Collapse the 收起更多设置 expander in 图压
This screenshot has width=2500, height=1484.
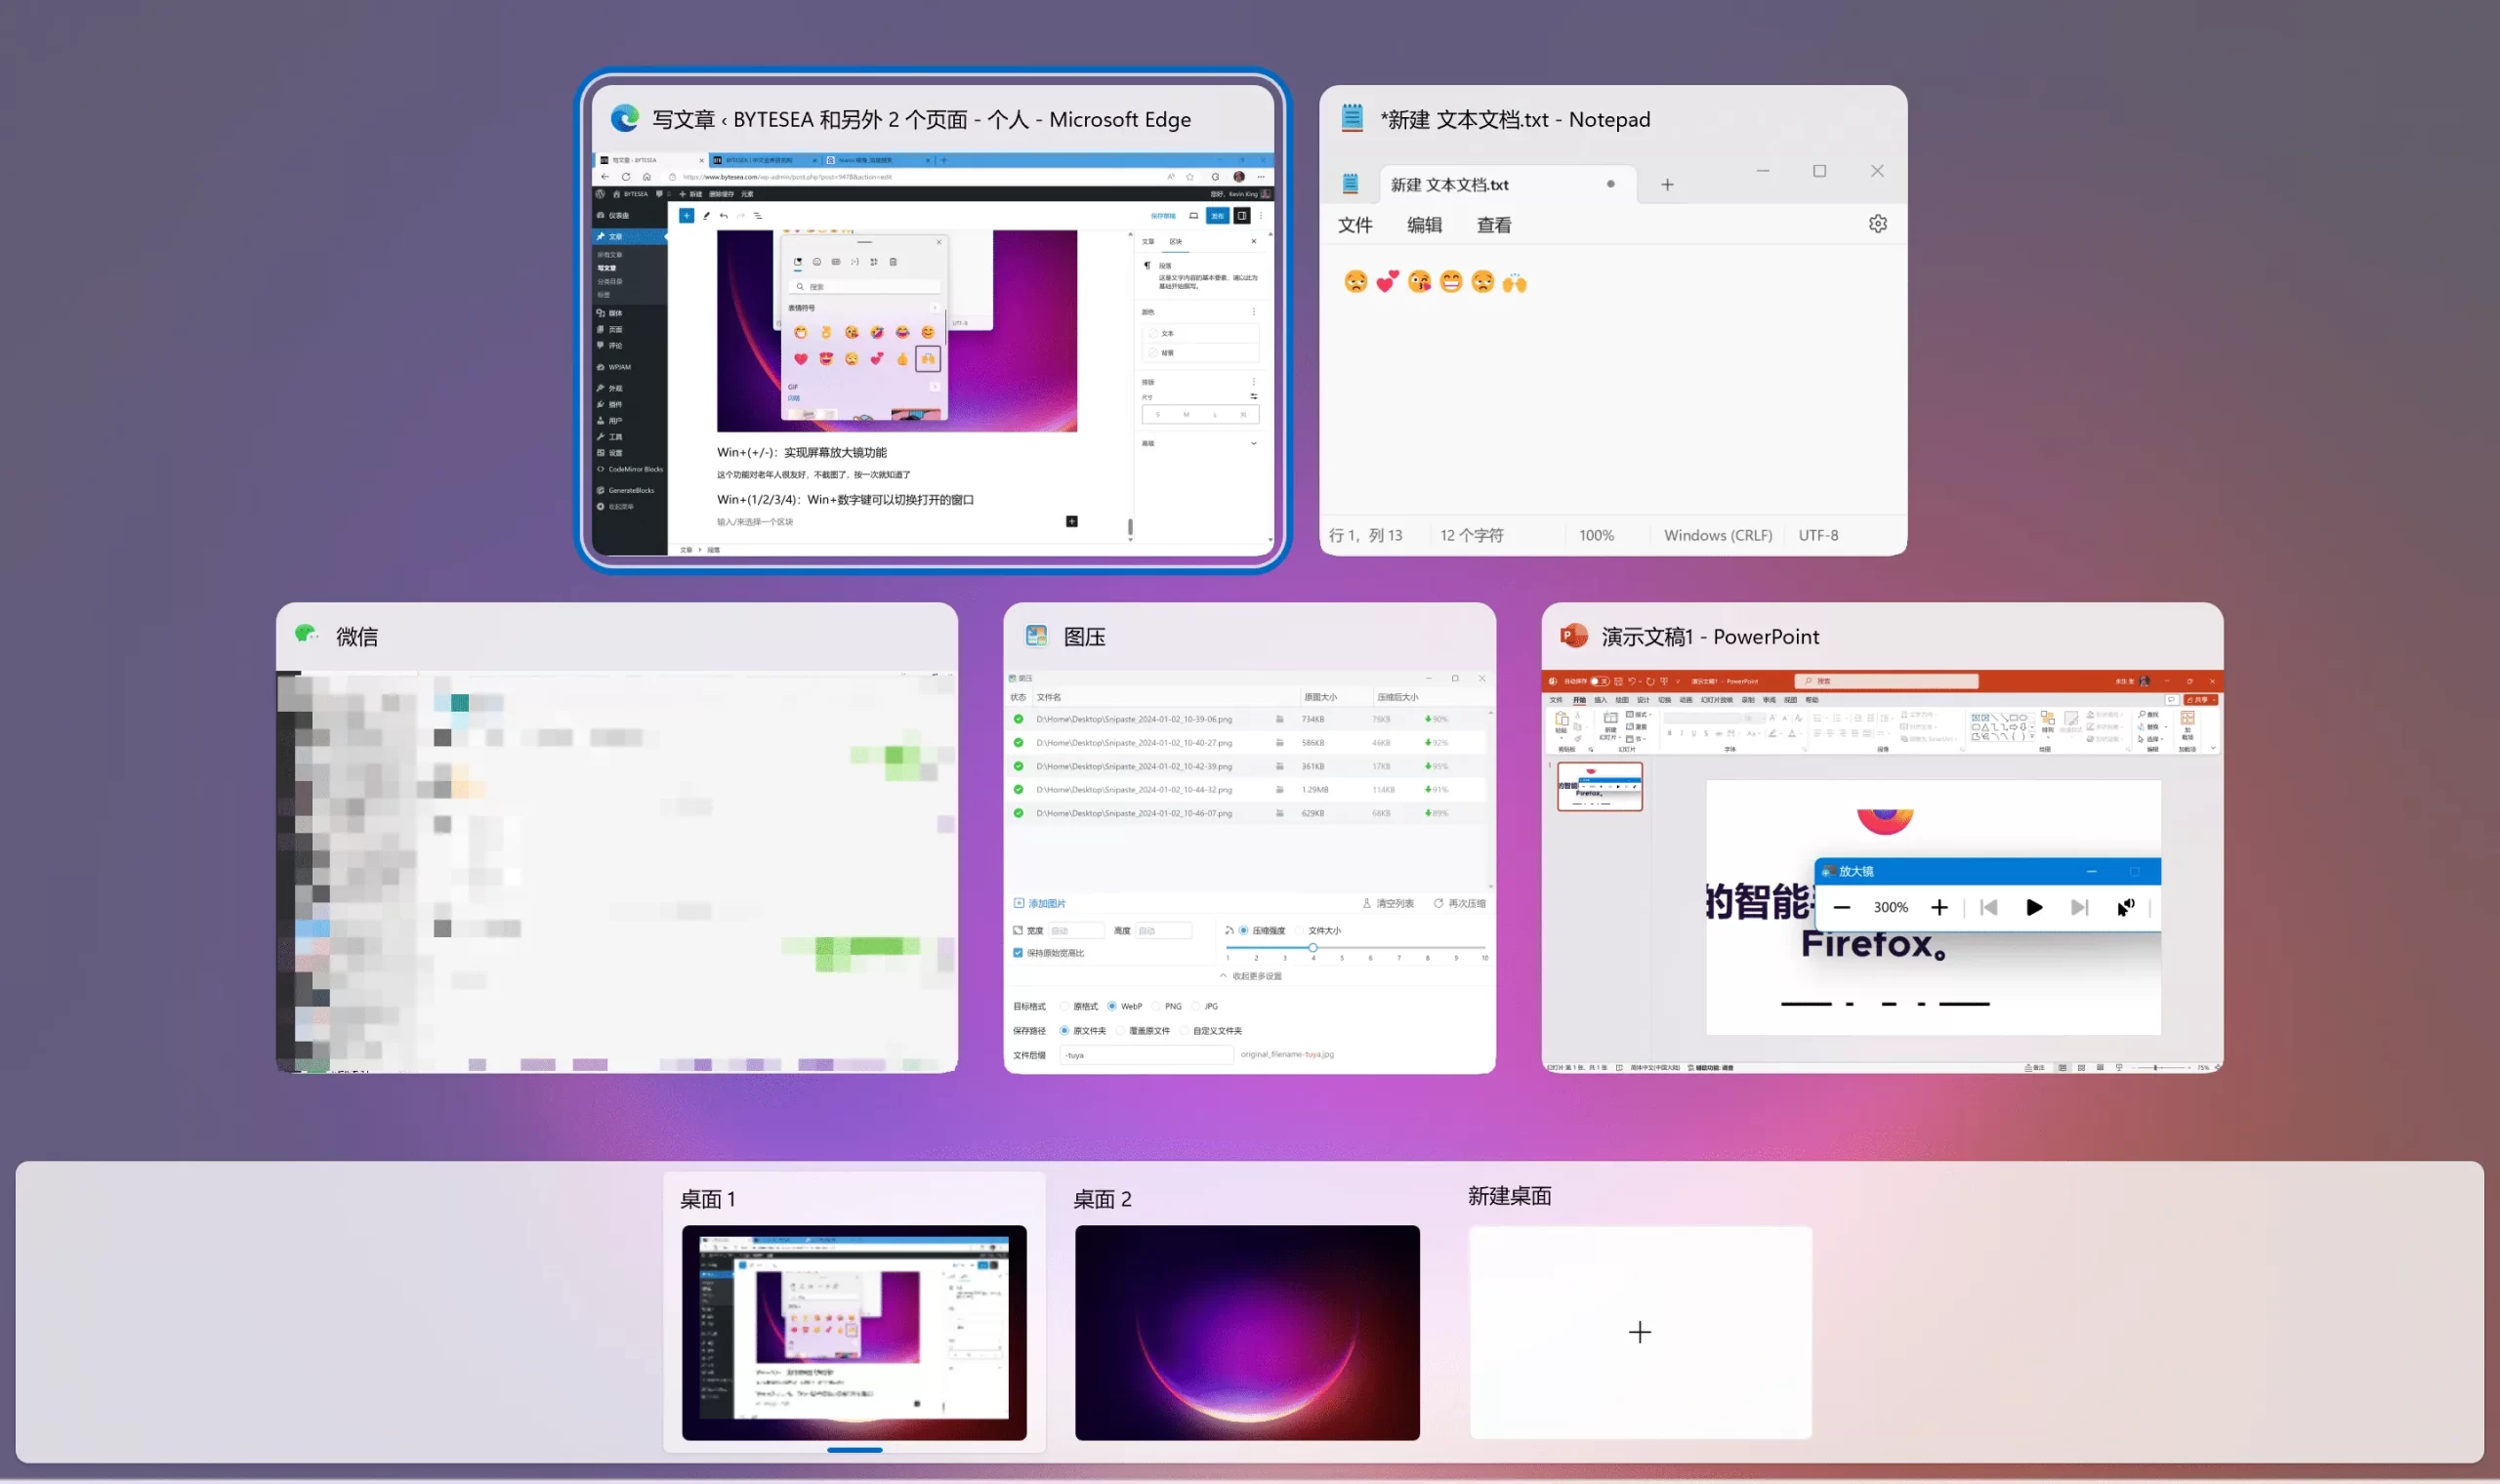point(1250,976)
